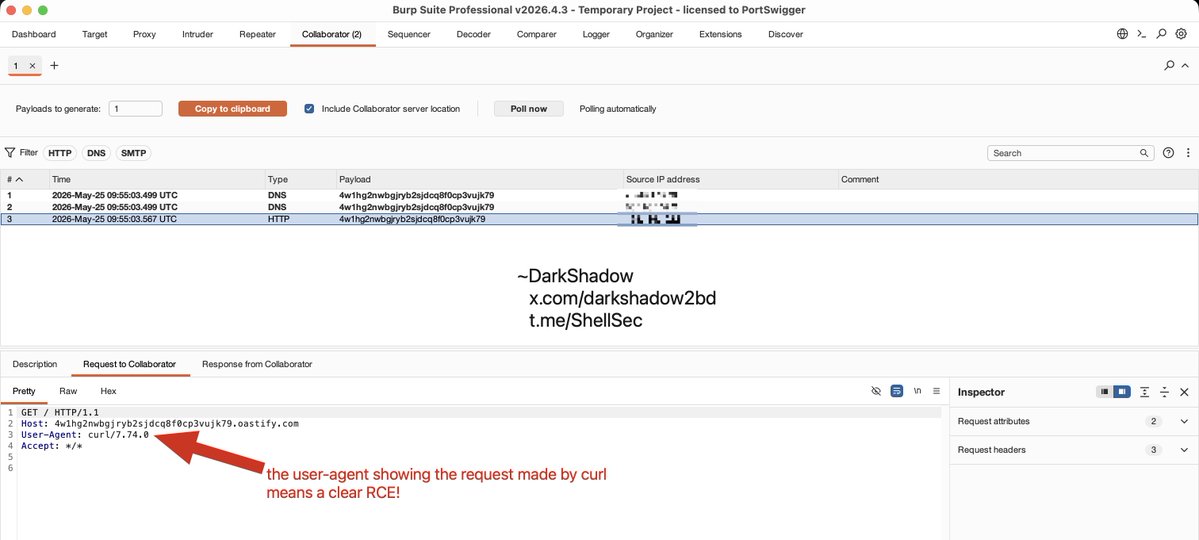Click the search icon in the Collaborator tab row
1199x540 pixels.
coord(1169,66)
